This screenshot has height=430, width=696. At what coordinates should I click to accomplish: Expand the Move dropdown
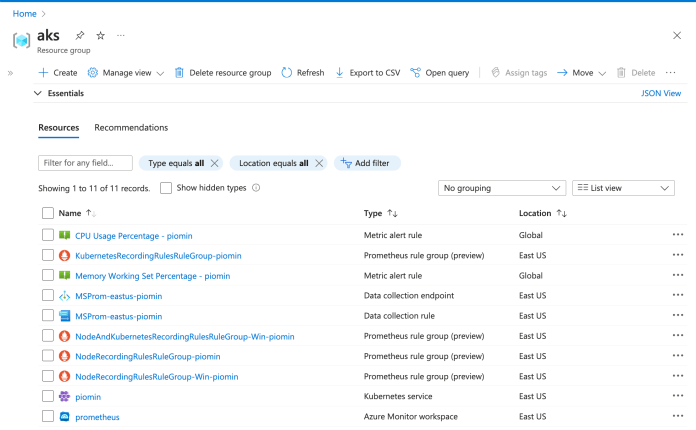[602, 73]
